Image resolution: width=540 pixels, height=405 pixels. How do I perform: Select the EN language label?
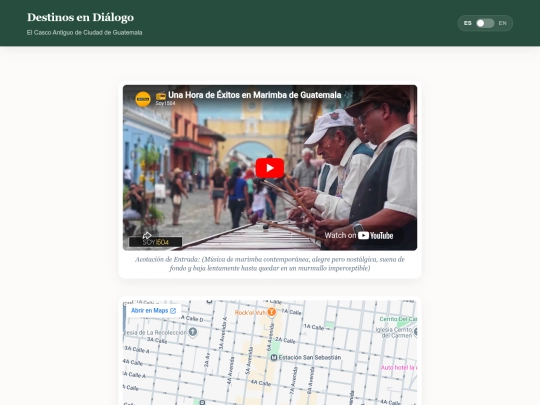coord(502,23)
